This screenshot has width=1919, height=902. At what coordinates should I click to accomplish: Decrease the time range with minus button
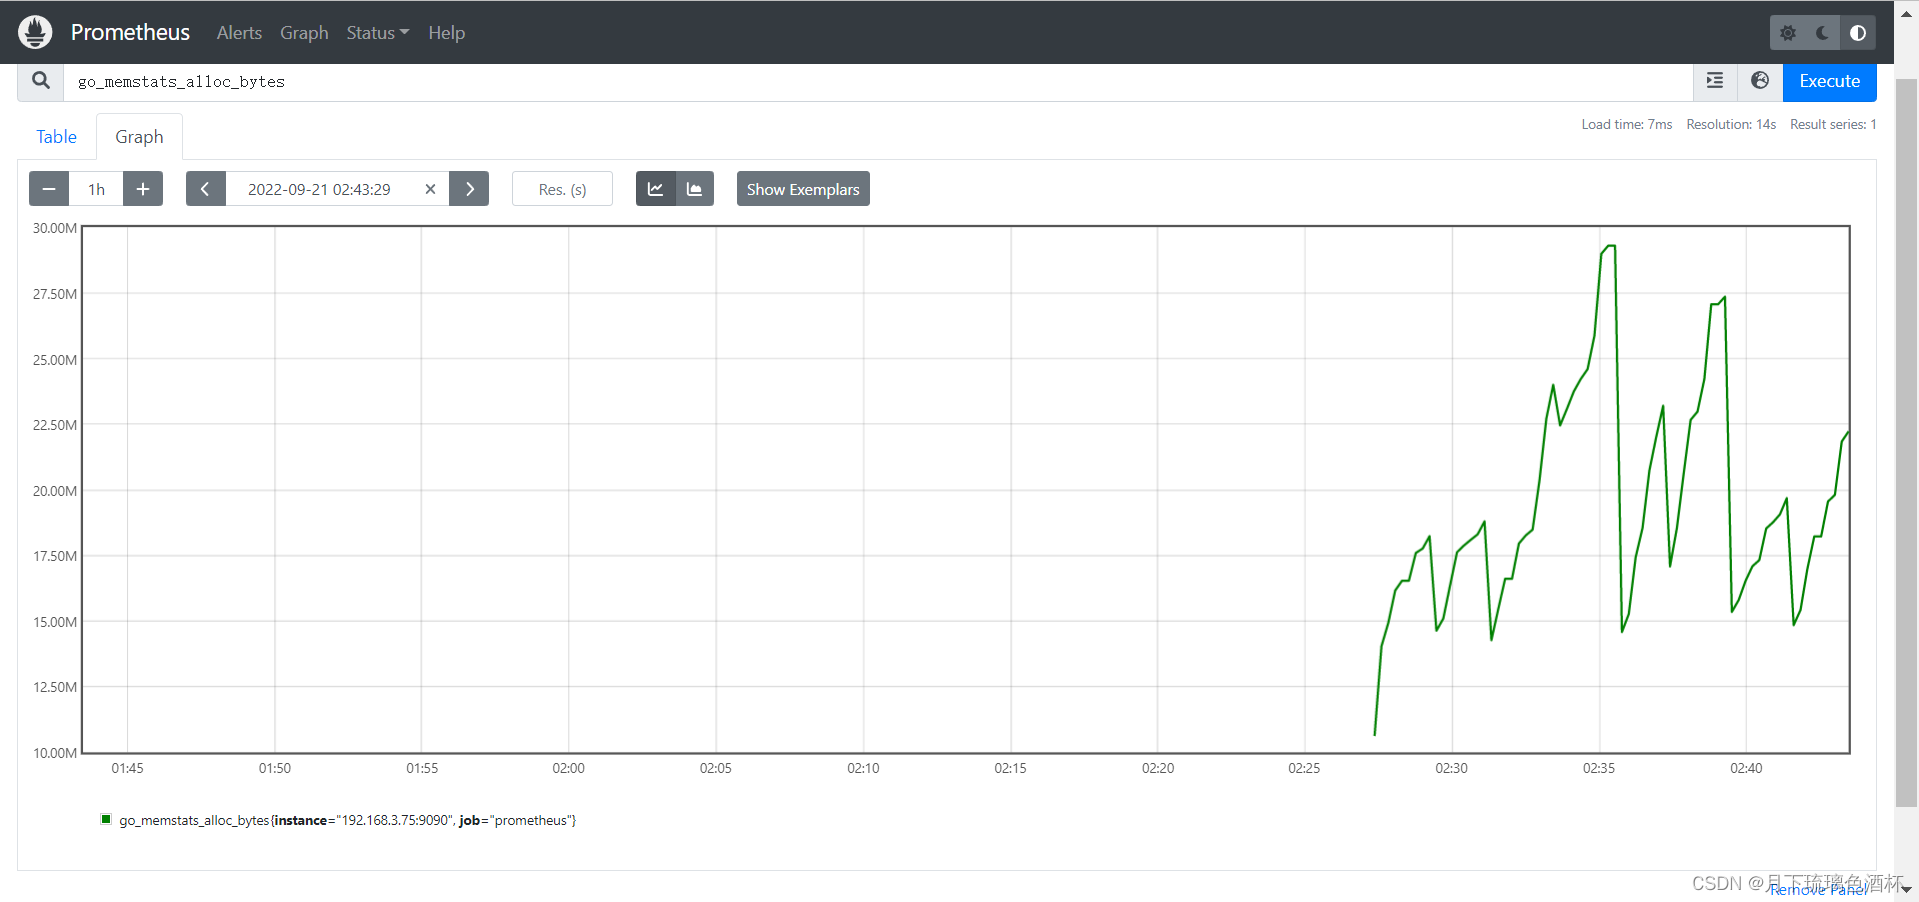point(49,189)
